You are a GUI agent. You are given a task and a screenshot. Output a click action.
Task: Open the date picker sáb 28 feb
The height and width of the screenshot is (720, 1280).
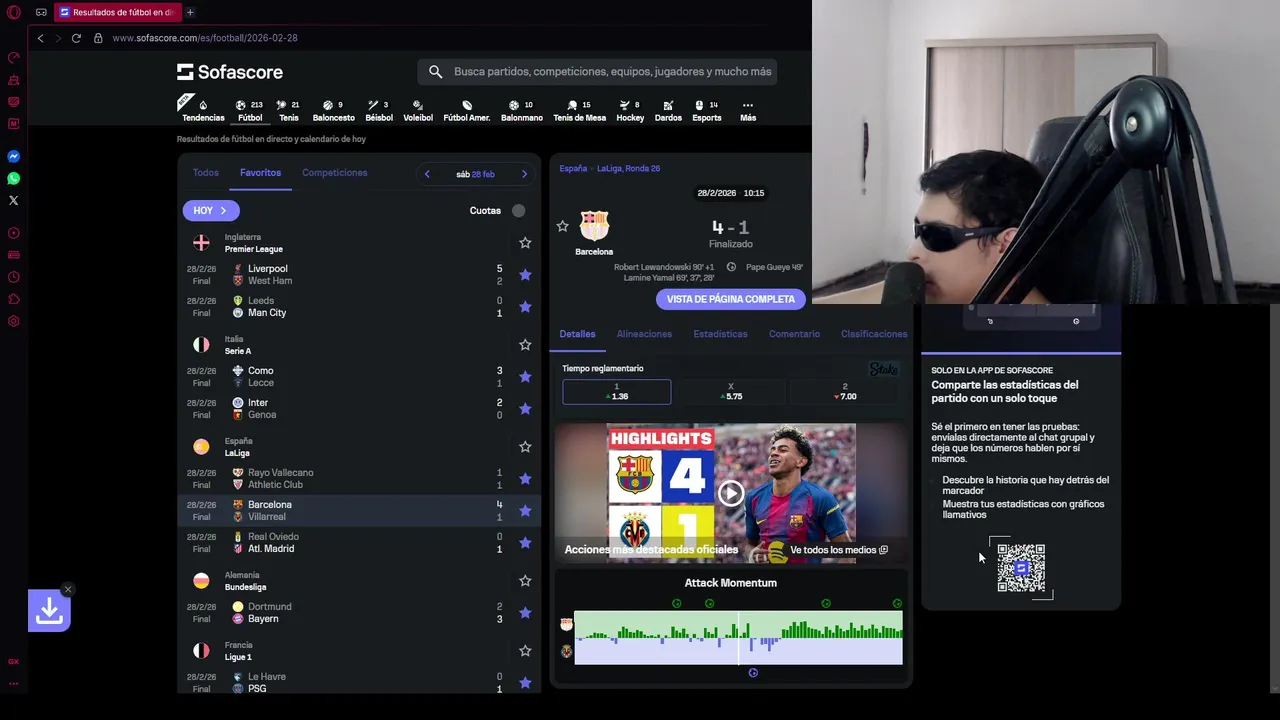[x=475, y=174]
